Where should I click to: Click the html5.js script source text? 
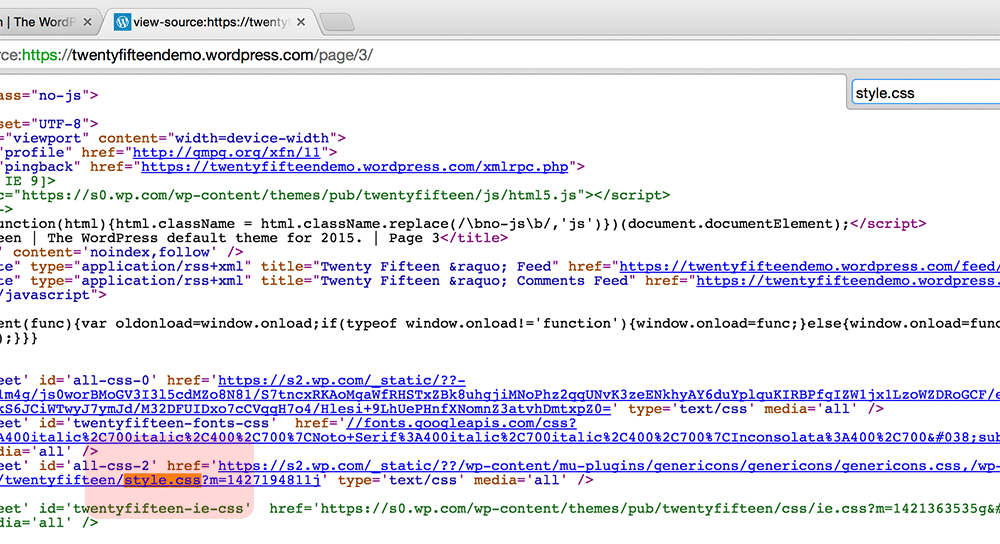(x=299, y=195)
